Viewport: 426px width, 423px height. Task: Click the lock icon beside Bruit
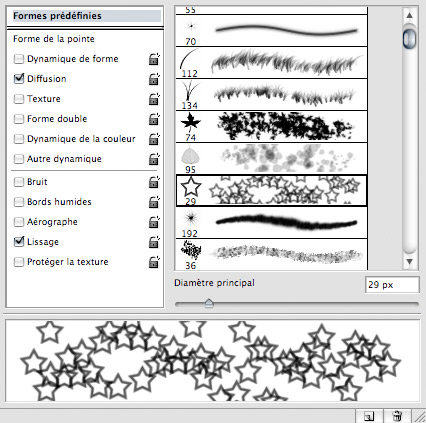154,182
